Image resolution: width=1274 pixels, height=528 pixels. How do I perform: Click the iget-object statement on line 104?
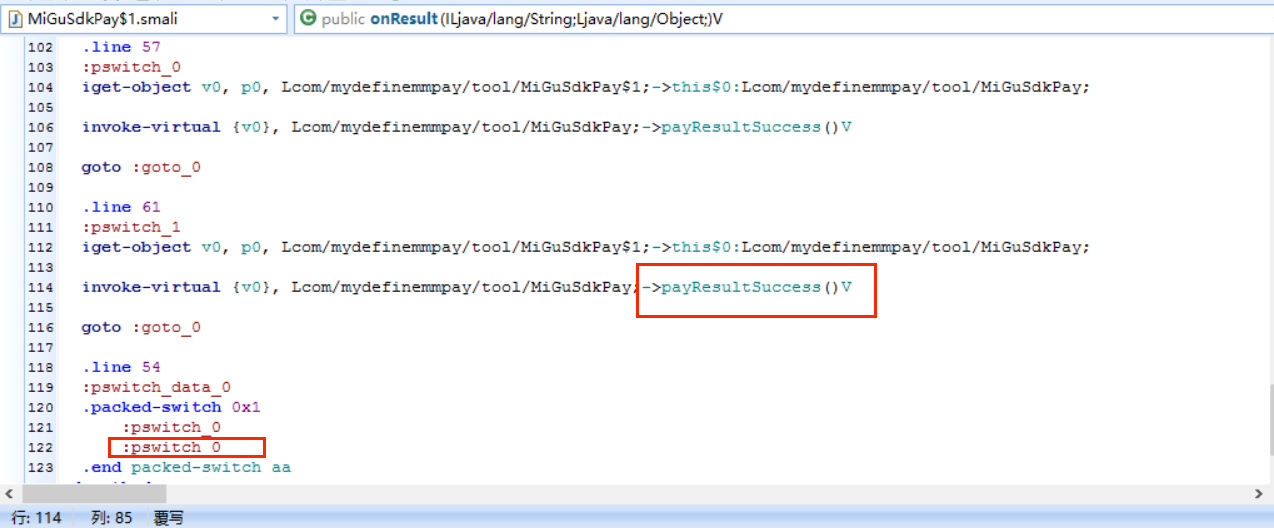click(586, 87)
